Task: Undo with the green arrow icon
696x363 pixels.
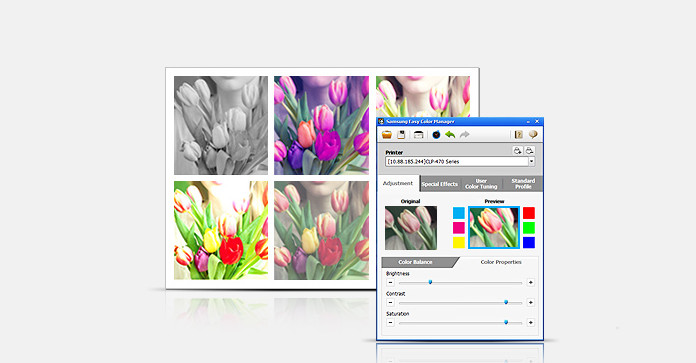Action: click(x=450, y=134)
